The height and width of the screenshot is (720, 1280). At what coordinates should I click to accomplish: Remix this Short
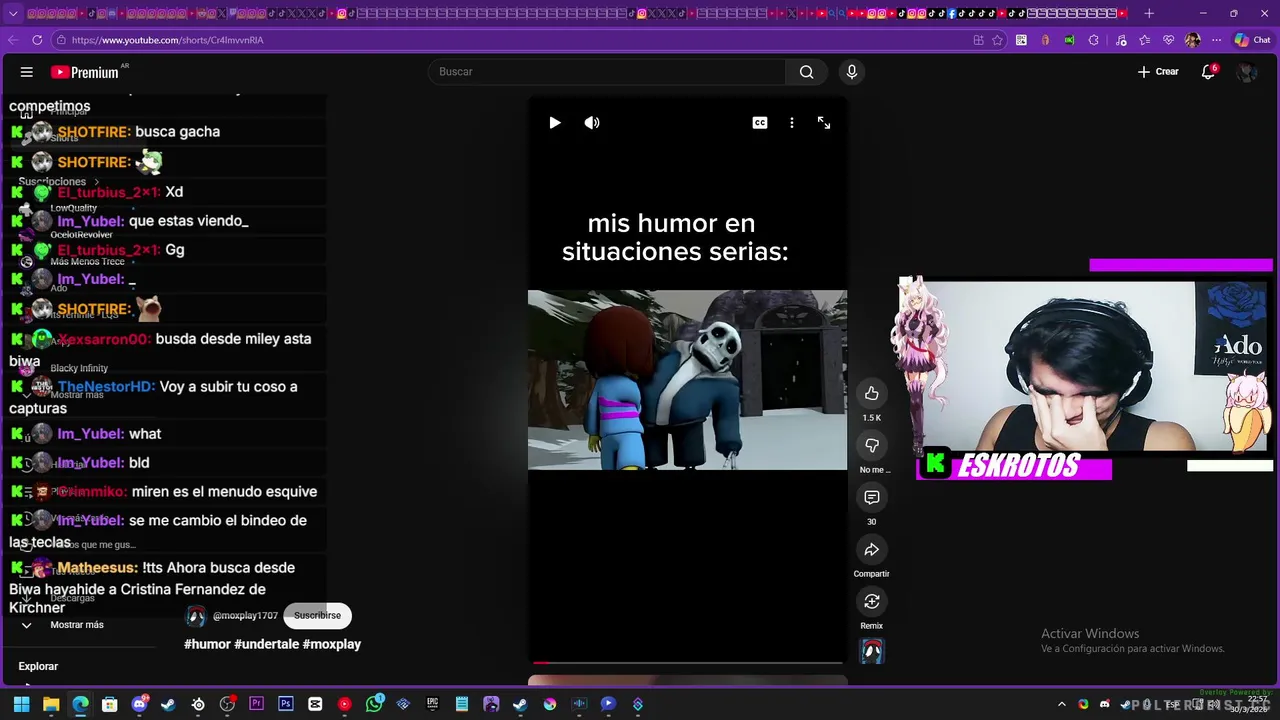point(872,601)
